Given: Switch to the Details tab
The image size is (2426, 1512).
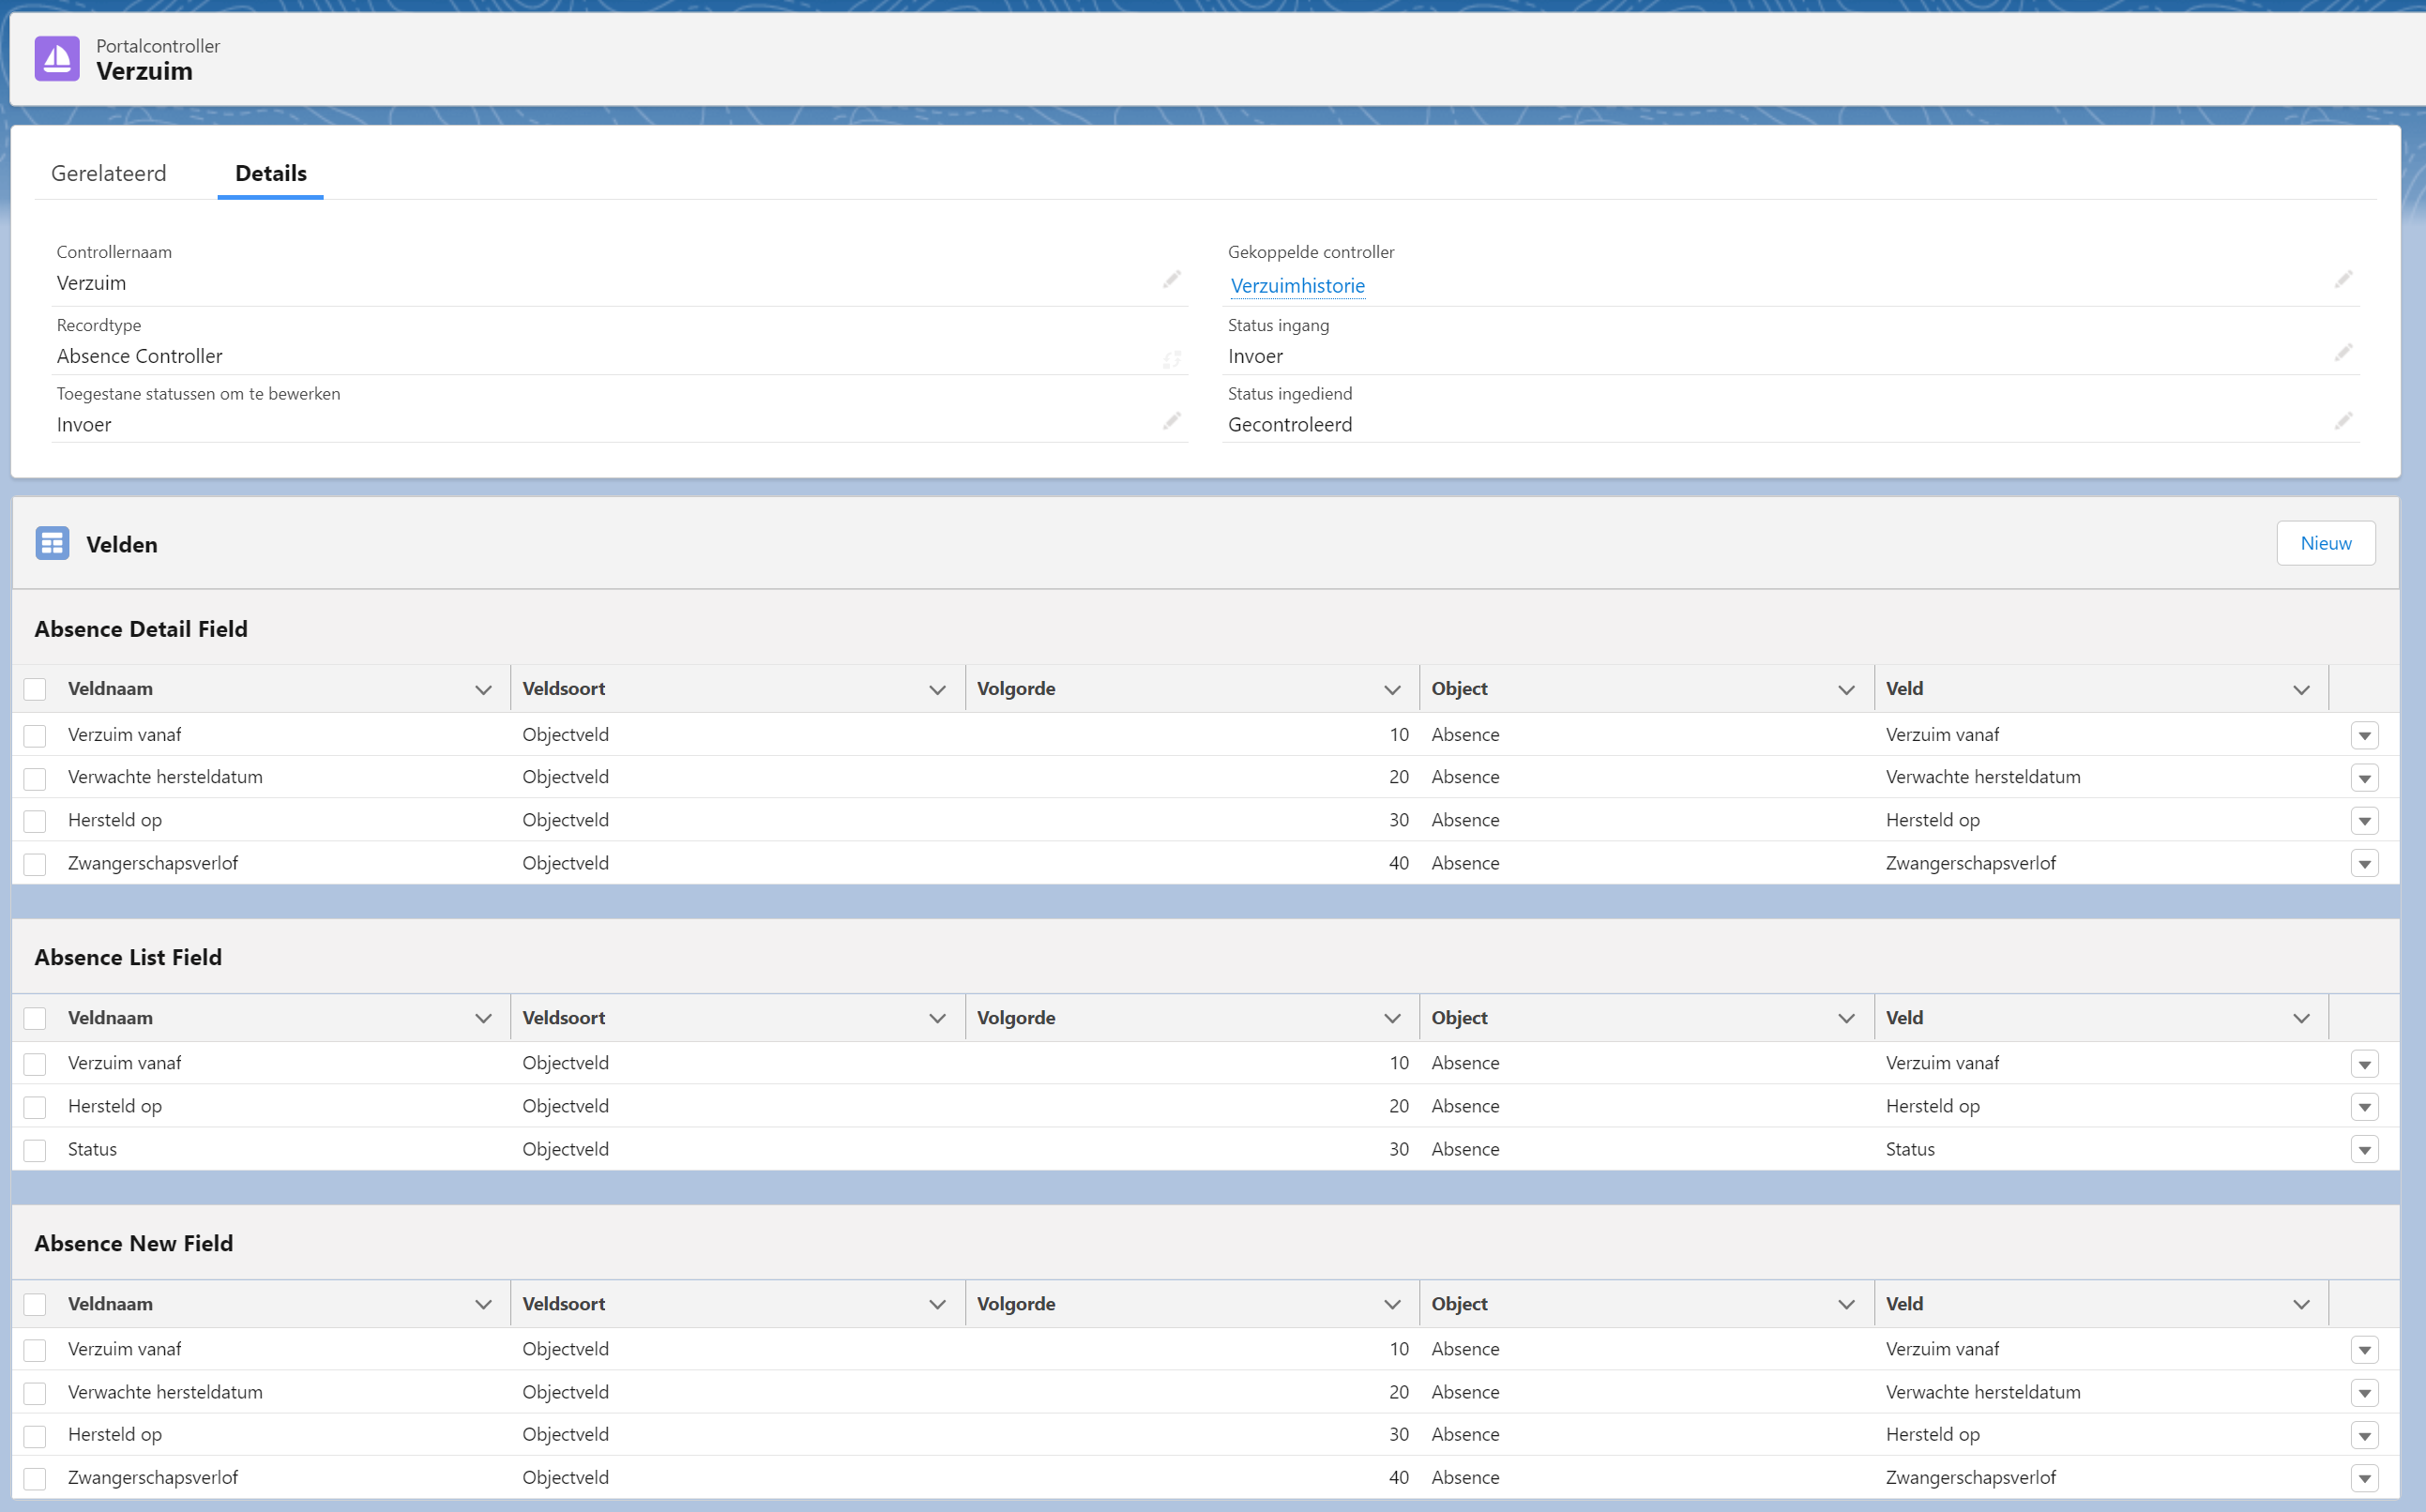Looking at the screenshot, I should coord(271,173).
